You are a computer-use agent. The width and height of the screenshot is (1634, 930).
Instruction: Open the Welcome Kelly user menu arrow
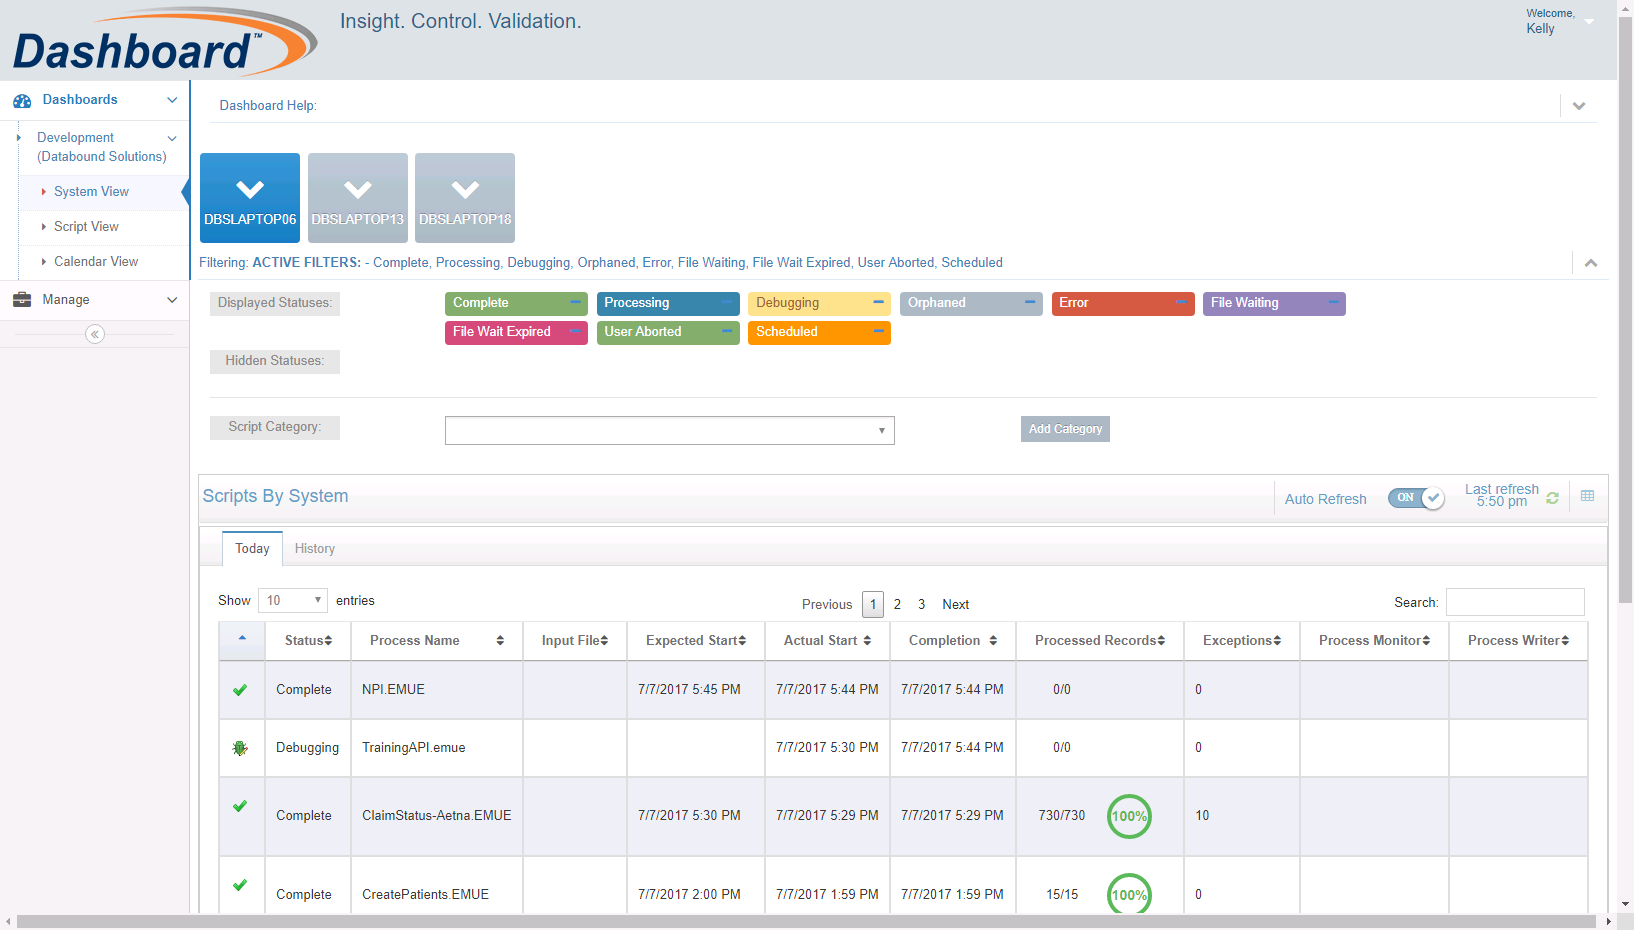(x=1589, y=22)
